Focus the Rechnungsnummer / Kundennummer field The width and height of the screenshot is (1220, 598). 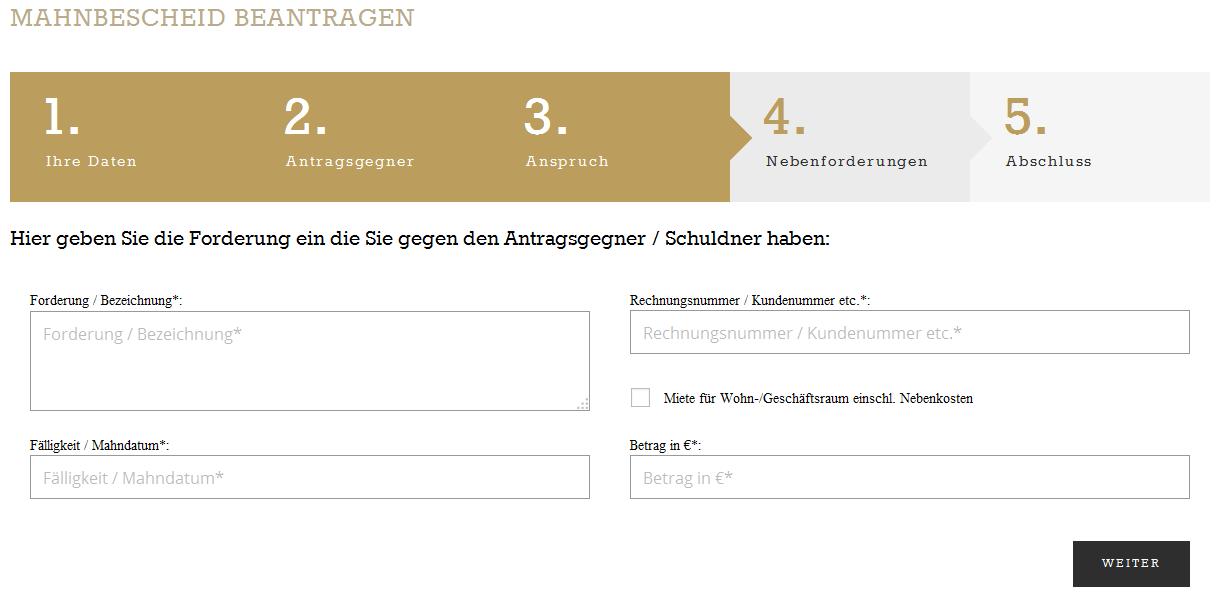909,332
